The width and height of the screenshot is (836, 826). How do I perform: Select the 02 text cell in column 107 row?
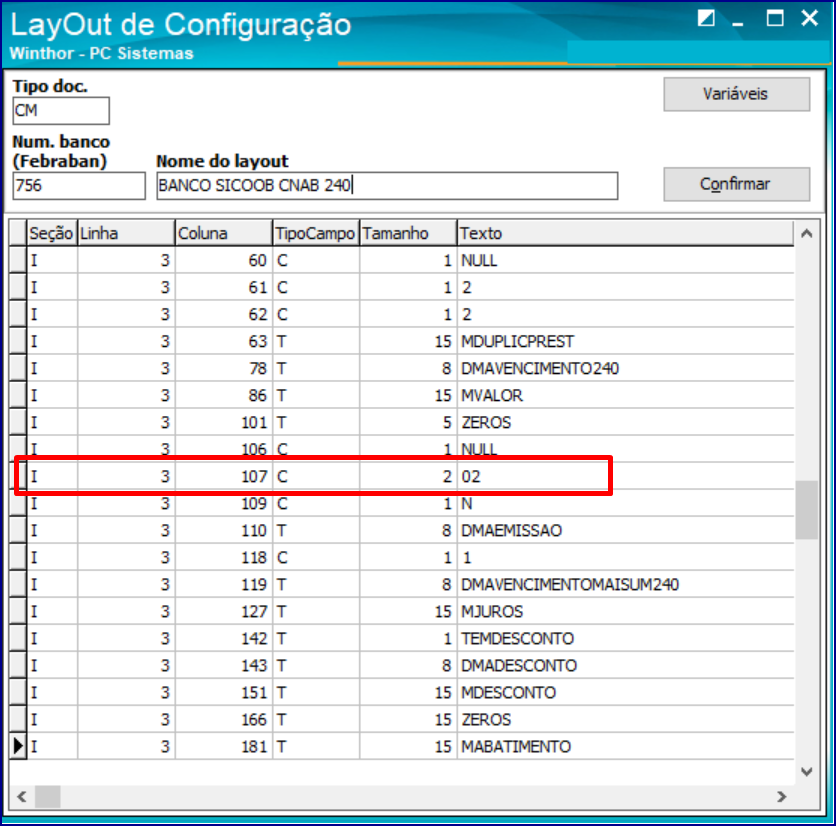625,476
